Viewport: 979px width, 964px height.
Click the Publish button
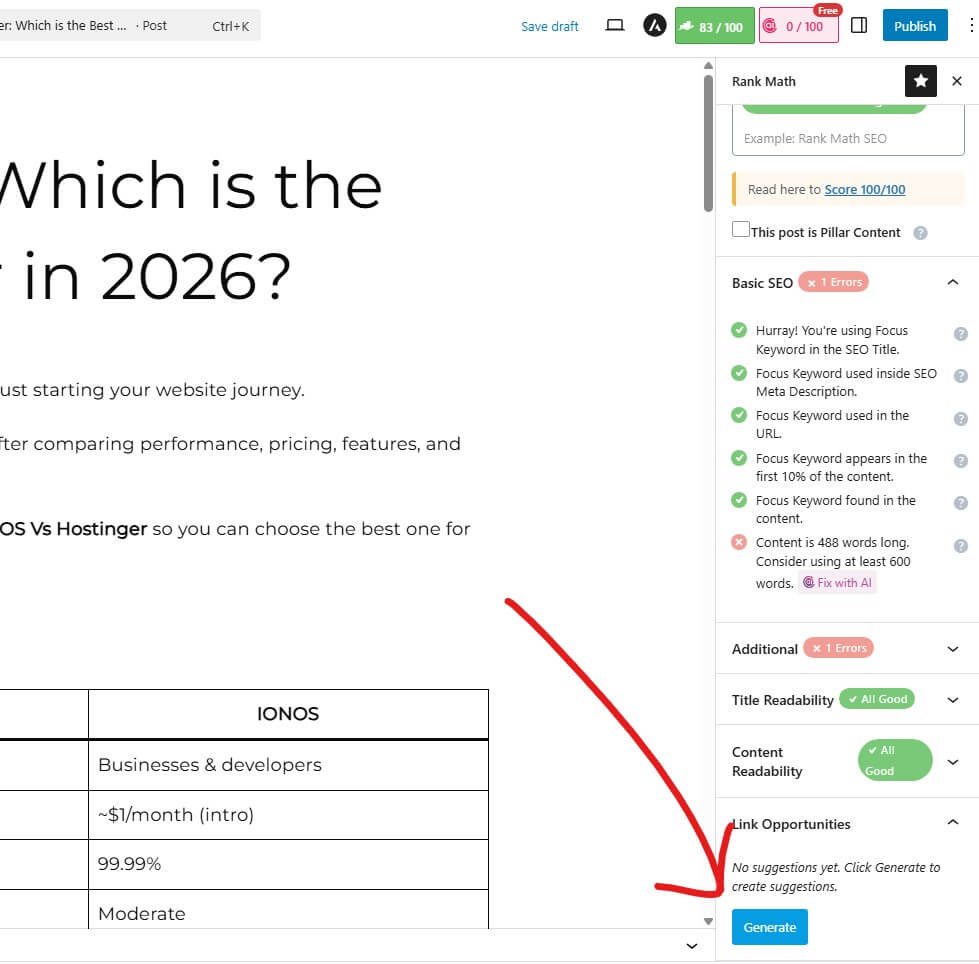915,26
